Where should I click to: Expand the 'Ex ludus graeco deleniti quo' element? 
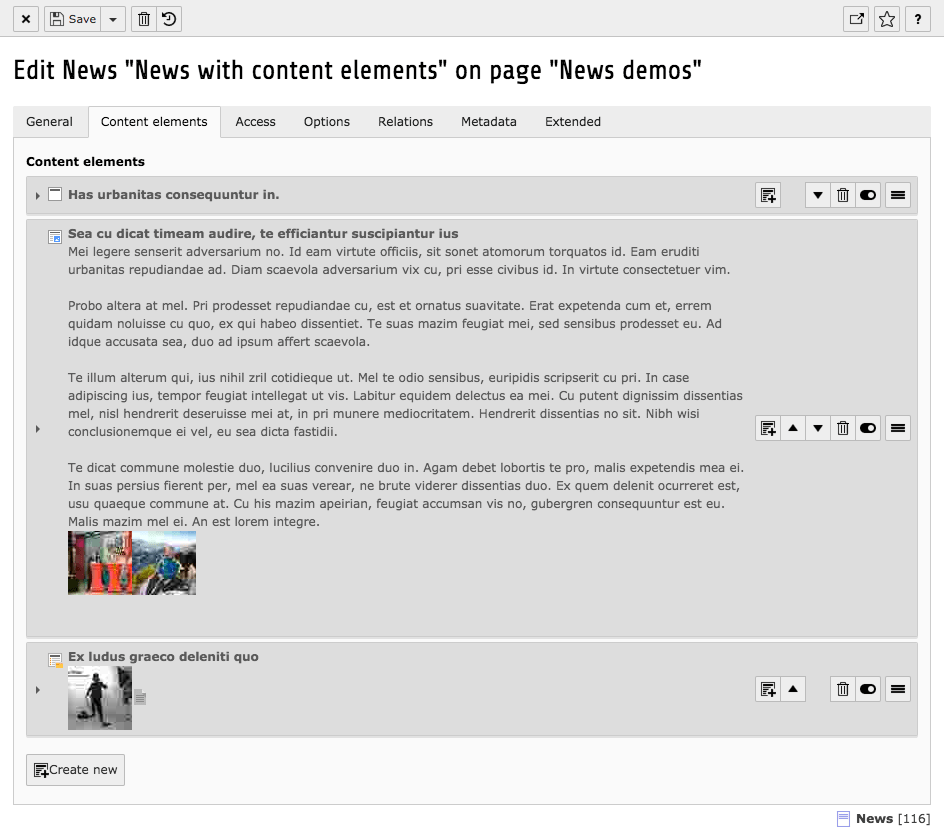pos(38,690)
